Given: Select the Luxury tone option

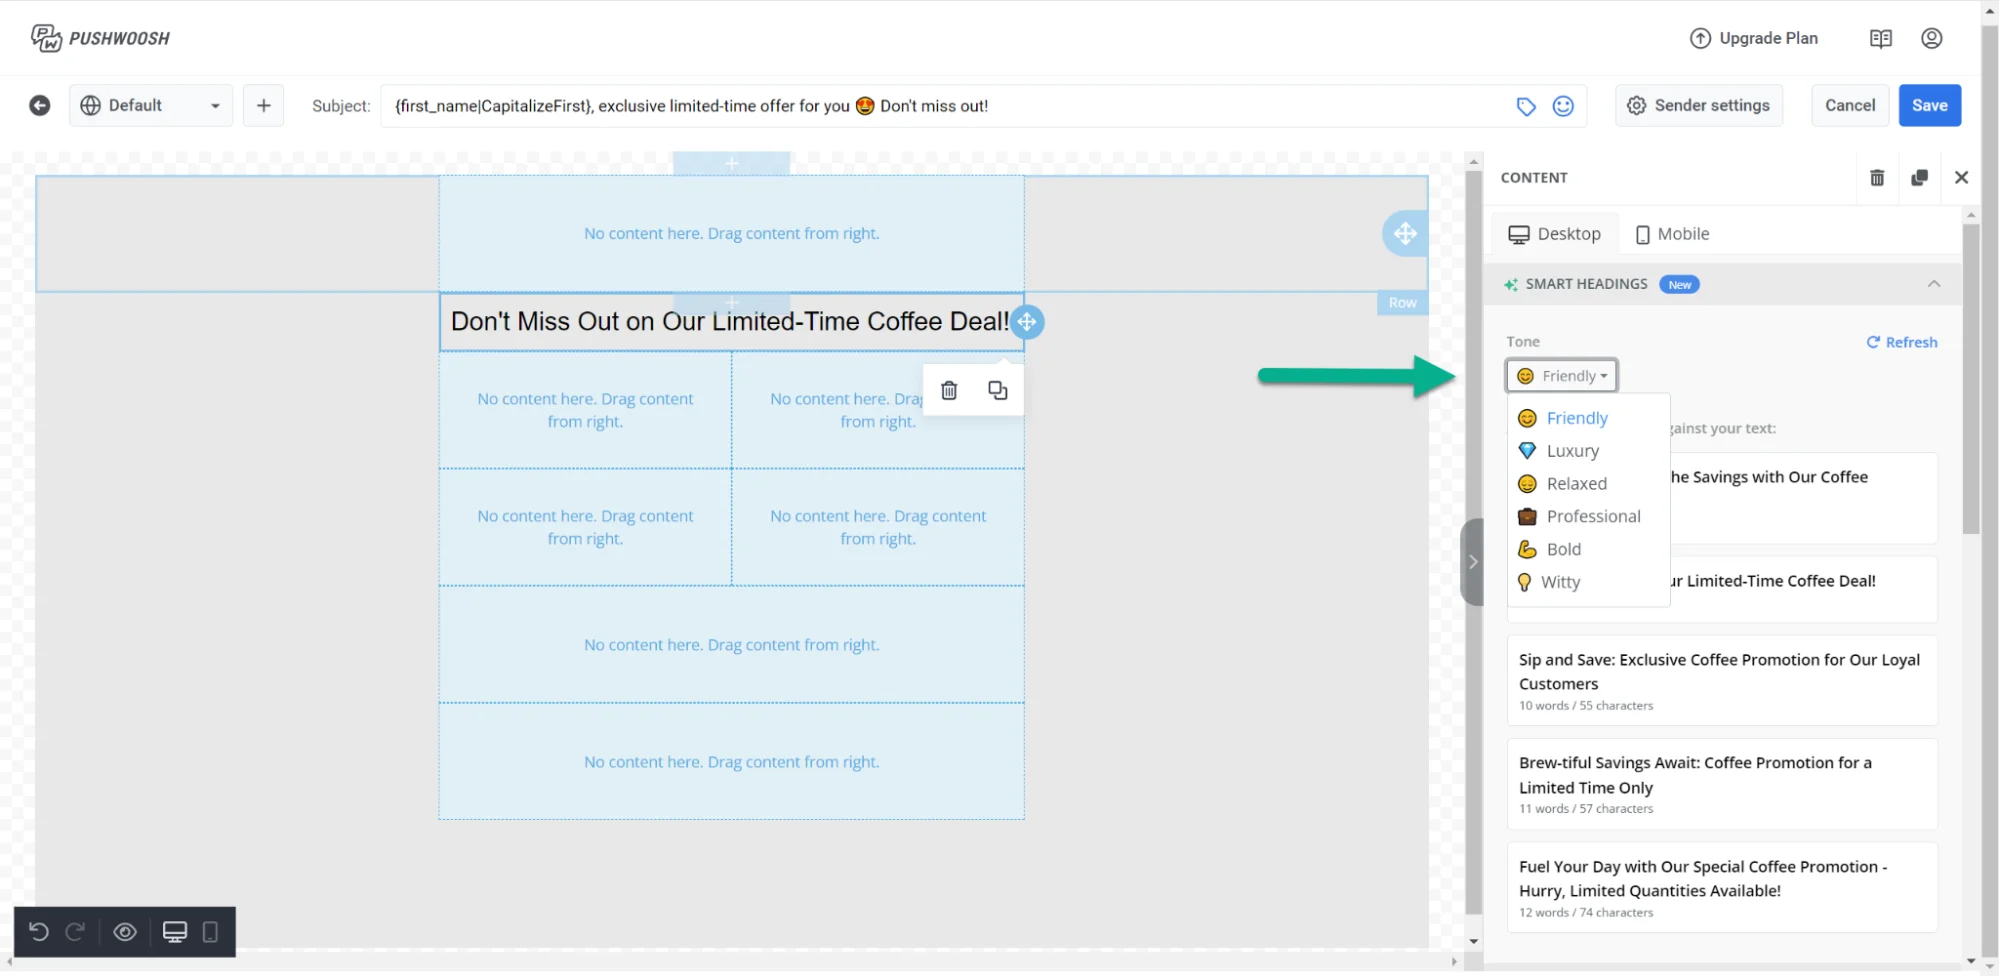Looking at the screenshot, I should (x=1572, y=451).
